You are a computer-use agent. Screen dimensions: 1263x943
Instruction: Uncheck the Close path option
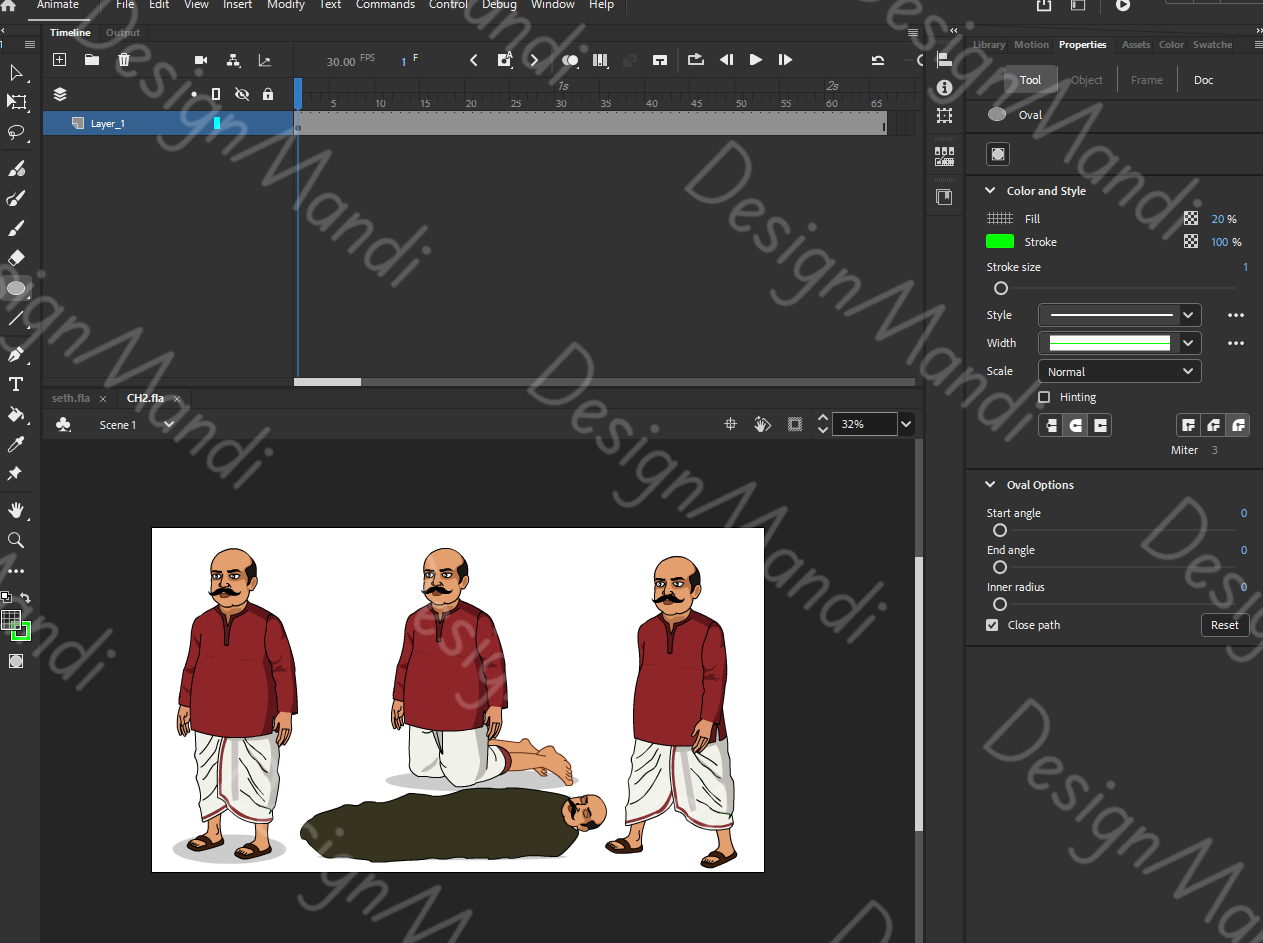click(x=991, y=624)
